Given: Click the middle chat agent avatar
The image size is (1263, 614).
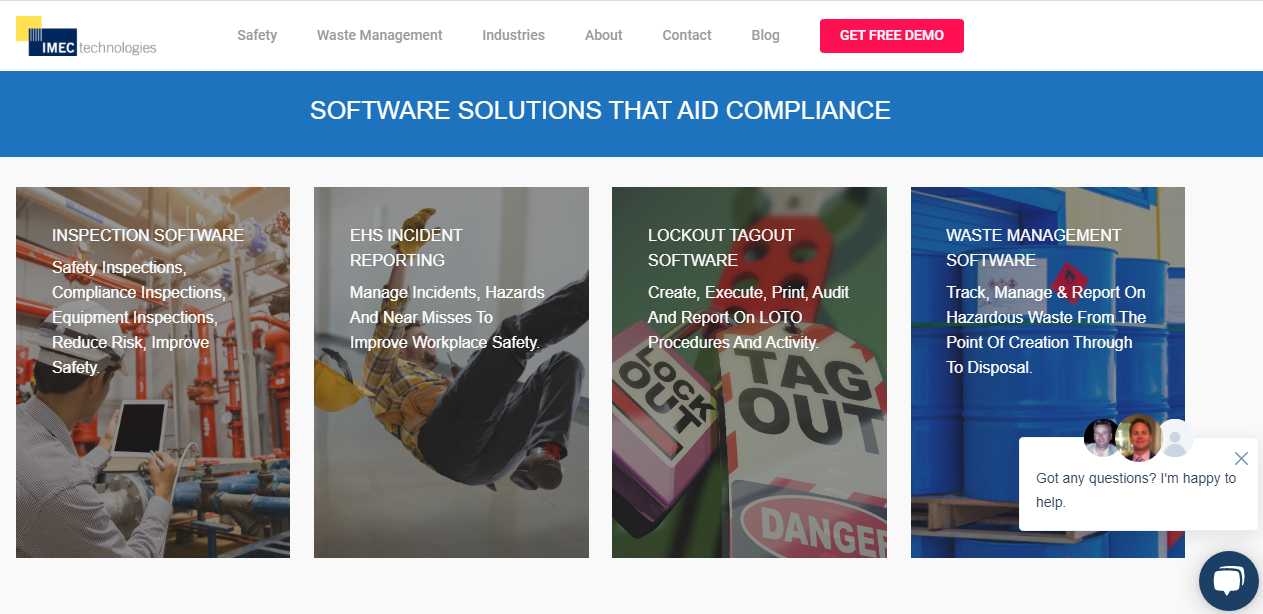Looking at the screenshot, I should pyautogui.click(x=1138, y=437).
